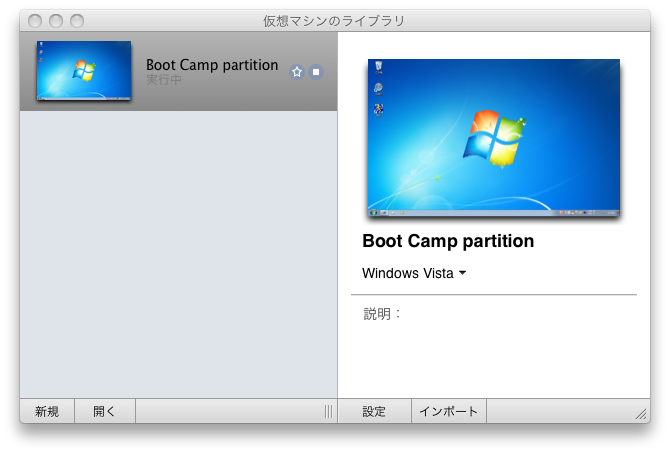Click the stop button next to Boot Camp partition
This screenshot has width=670, height=453.
tap(316, 72)
